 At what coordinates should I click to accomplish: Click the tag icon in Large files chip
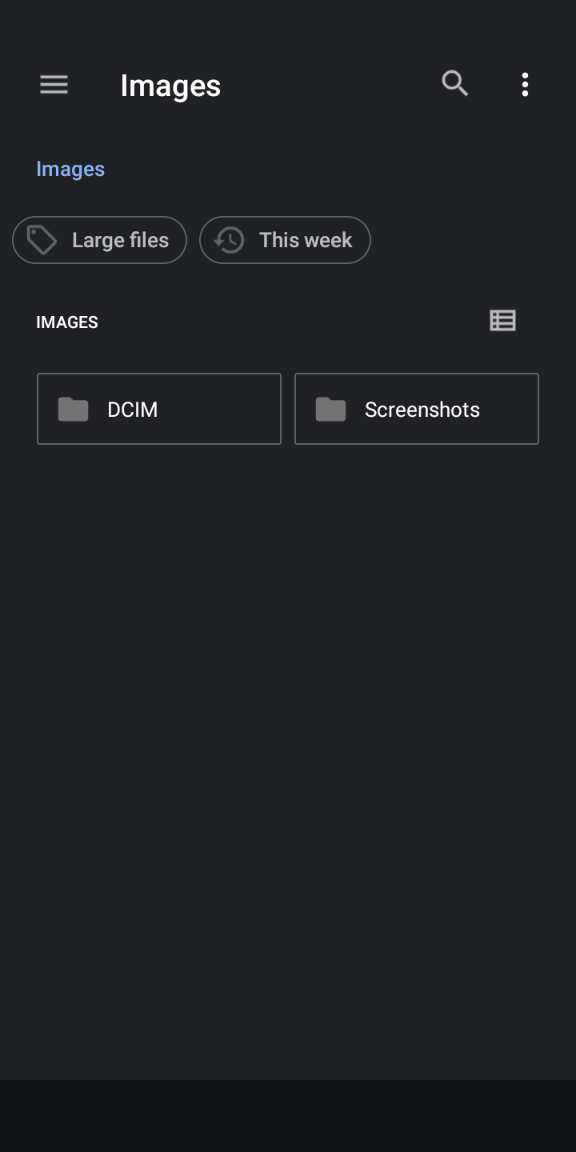pyautogui.click(x=42, y=240)
